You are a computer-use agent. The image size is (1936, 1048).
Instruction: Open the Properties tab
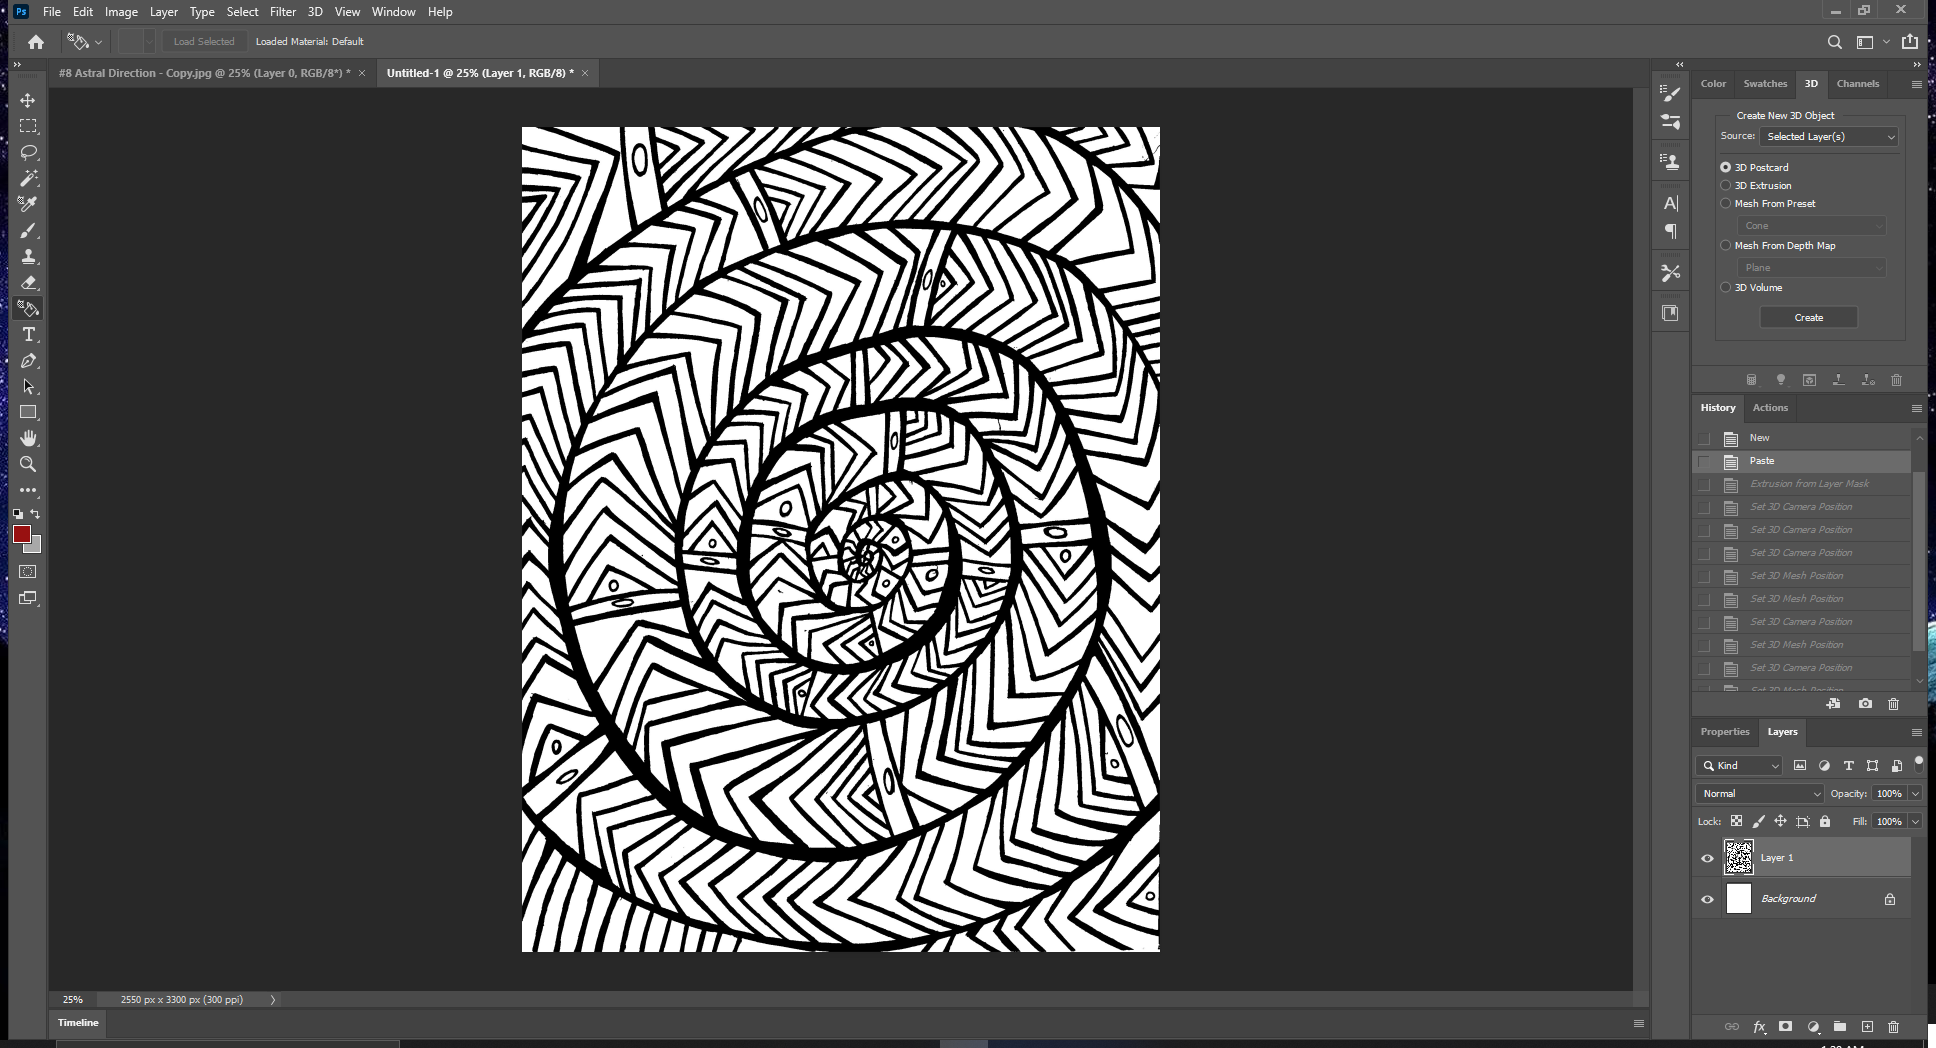(x=1725, y=731)
